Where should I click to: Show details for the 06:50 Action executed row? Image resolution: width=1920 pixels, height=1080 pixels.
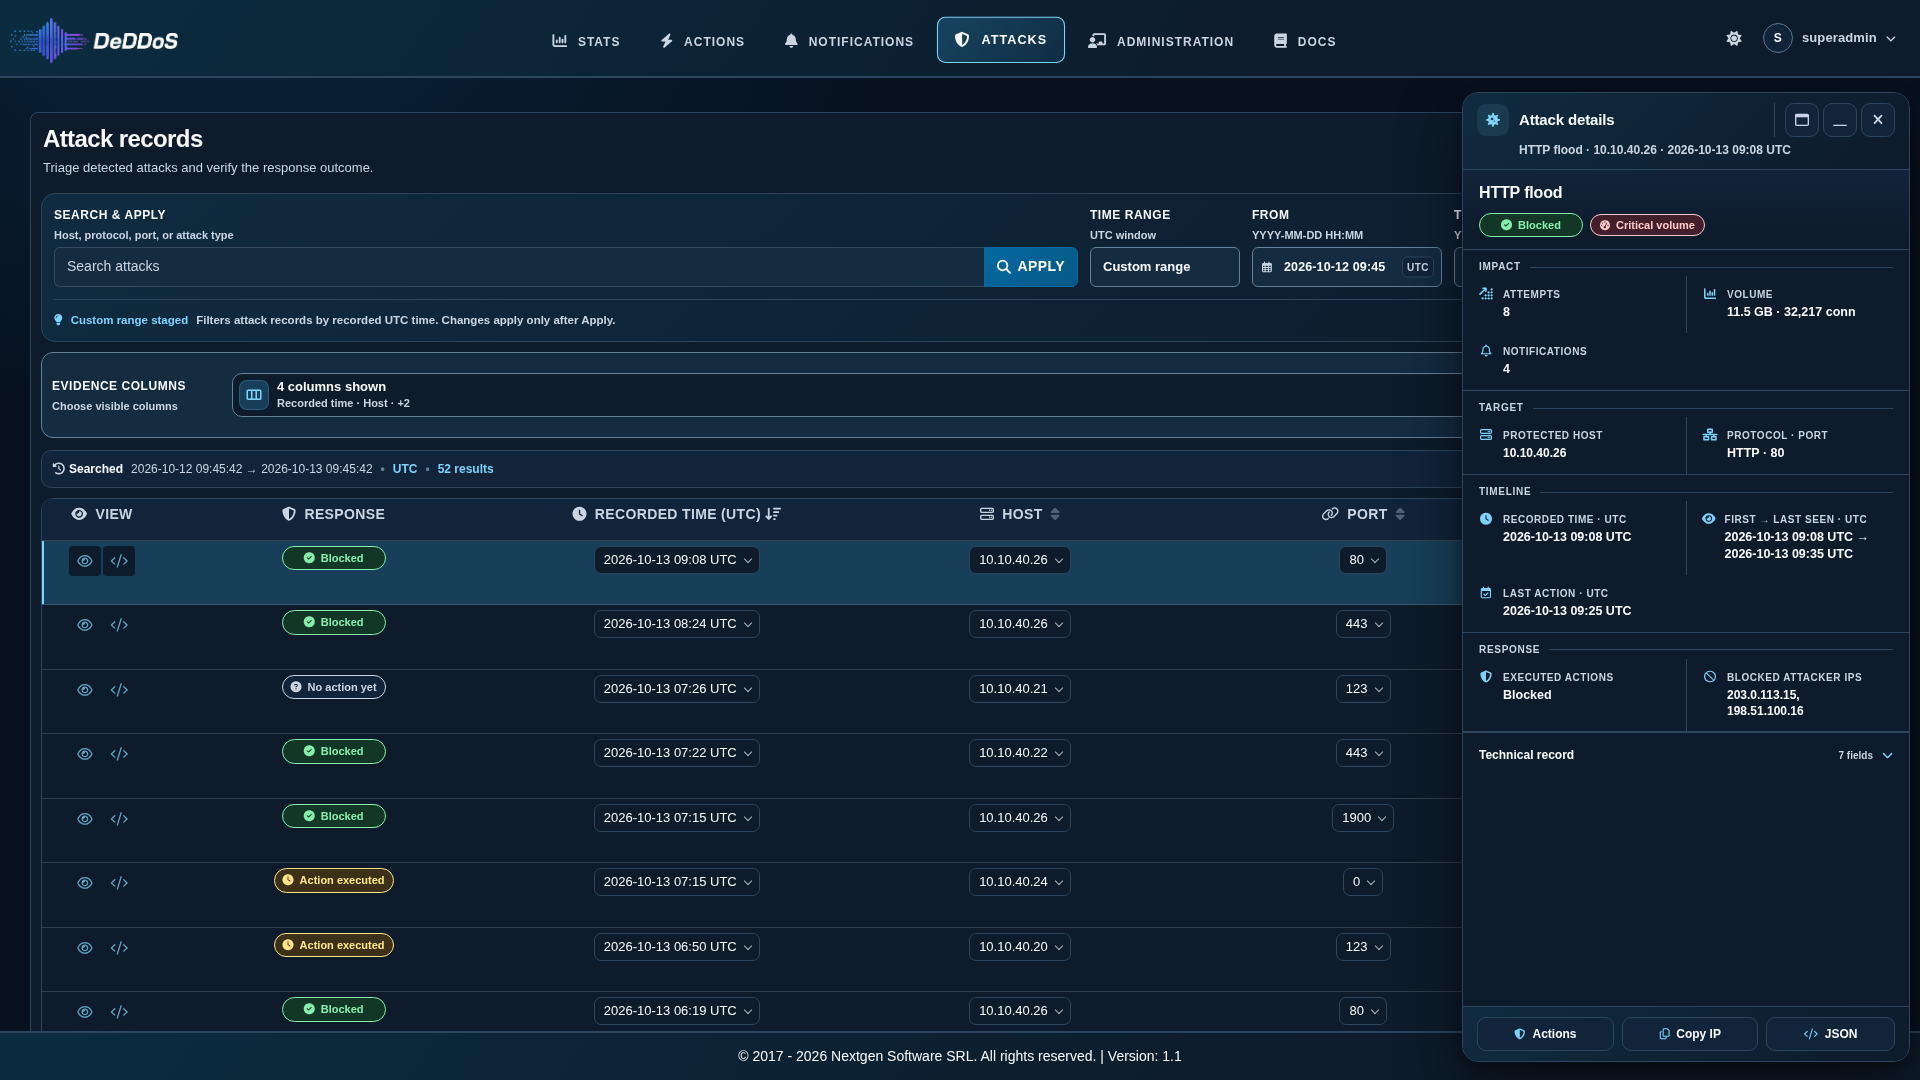tap(85, 948)
